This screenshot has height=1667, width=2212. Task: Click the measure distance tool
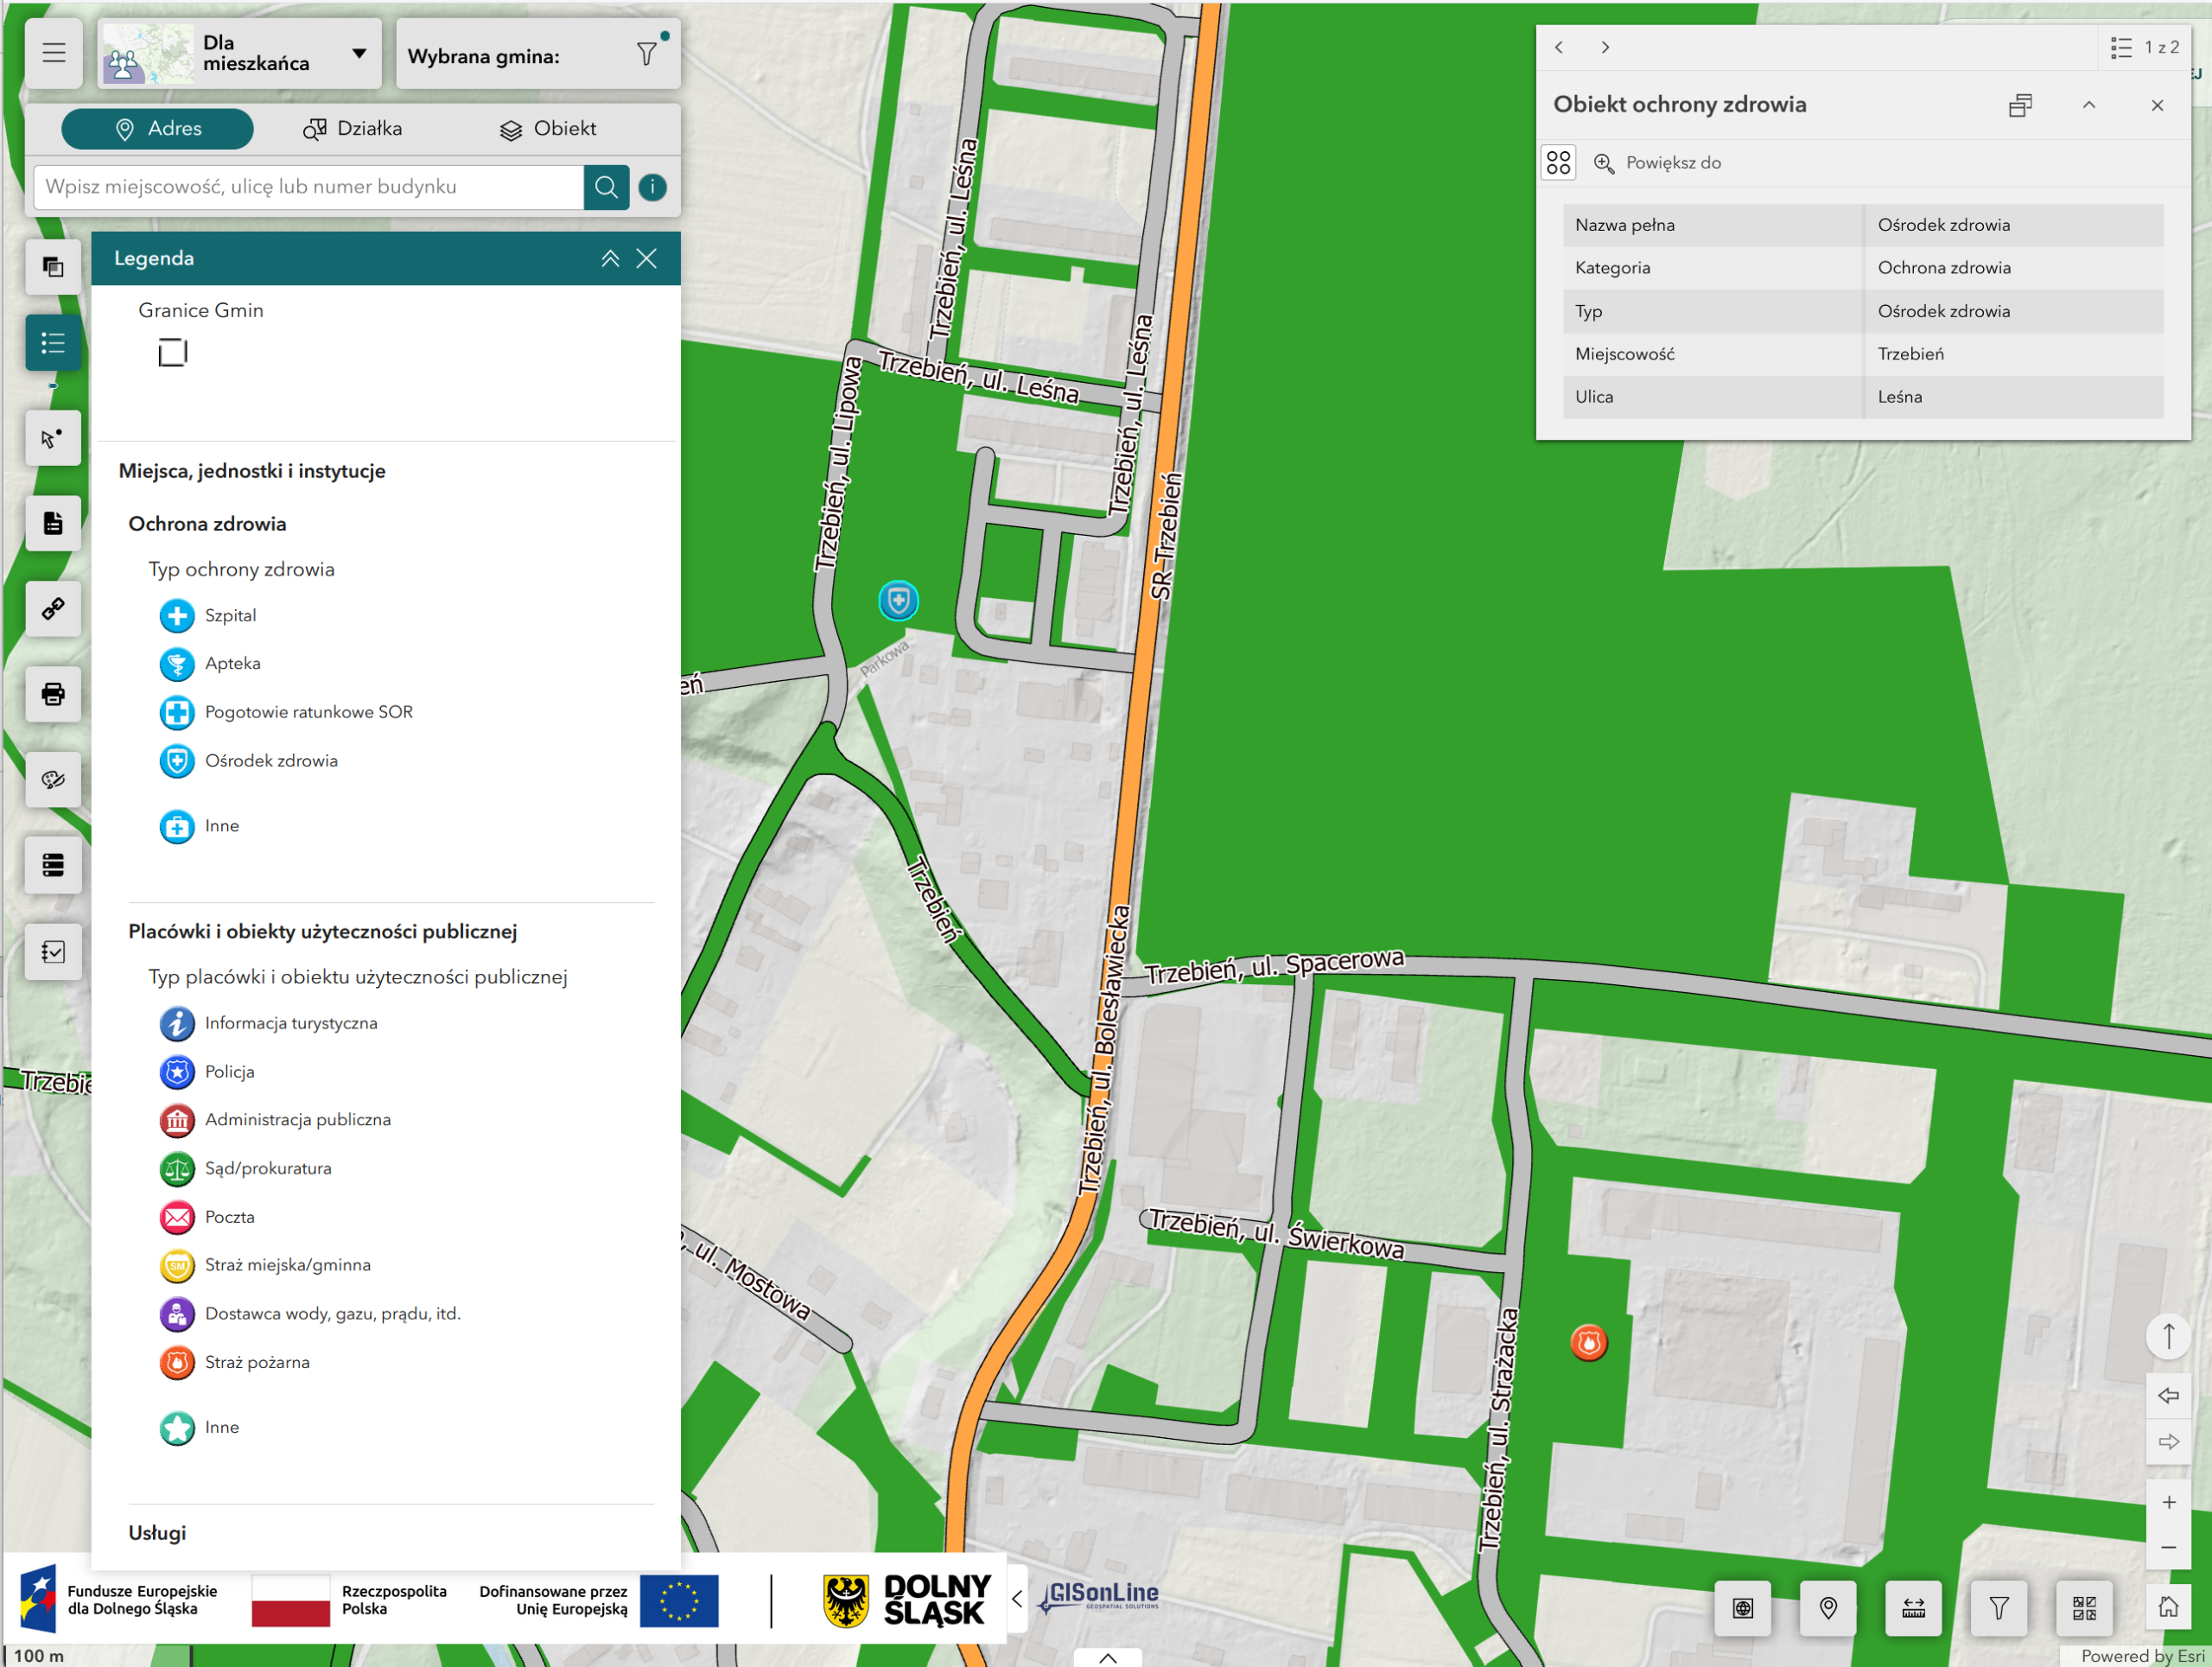tap(1913, 1607)
